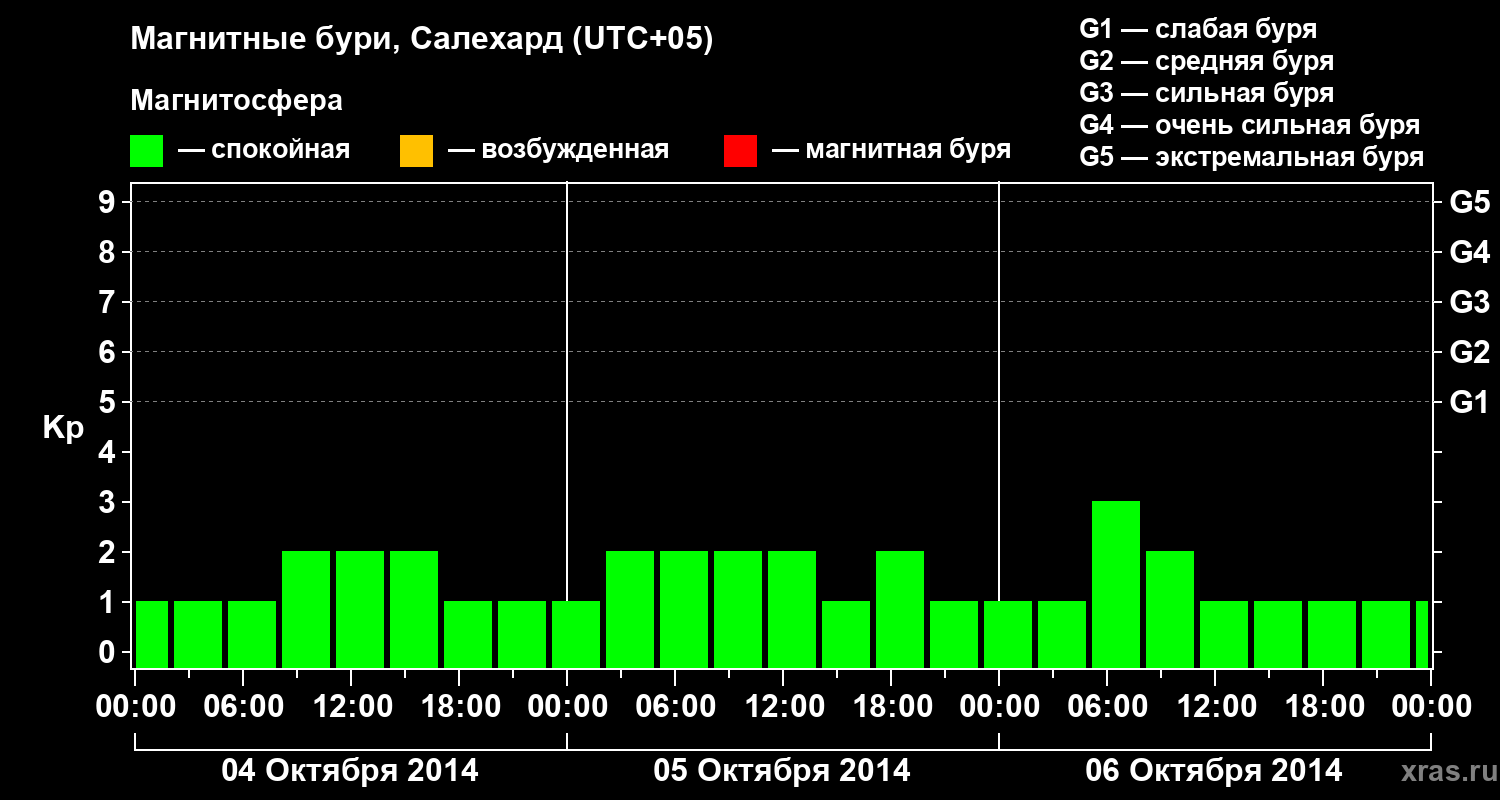This screenshot has width=1500, height=800.
Task: Click the Kp 2 bar on 06 October
Action: pos(1170,610)
